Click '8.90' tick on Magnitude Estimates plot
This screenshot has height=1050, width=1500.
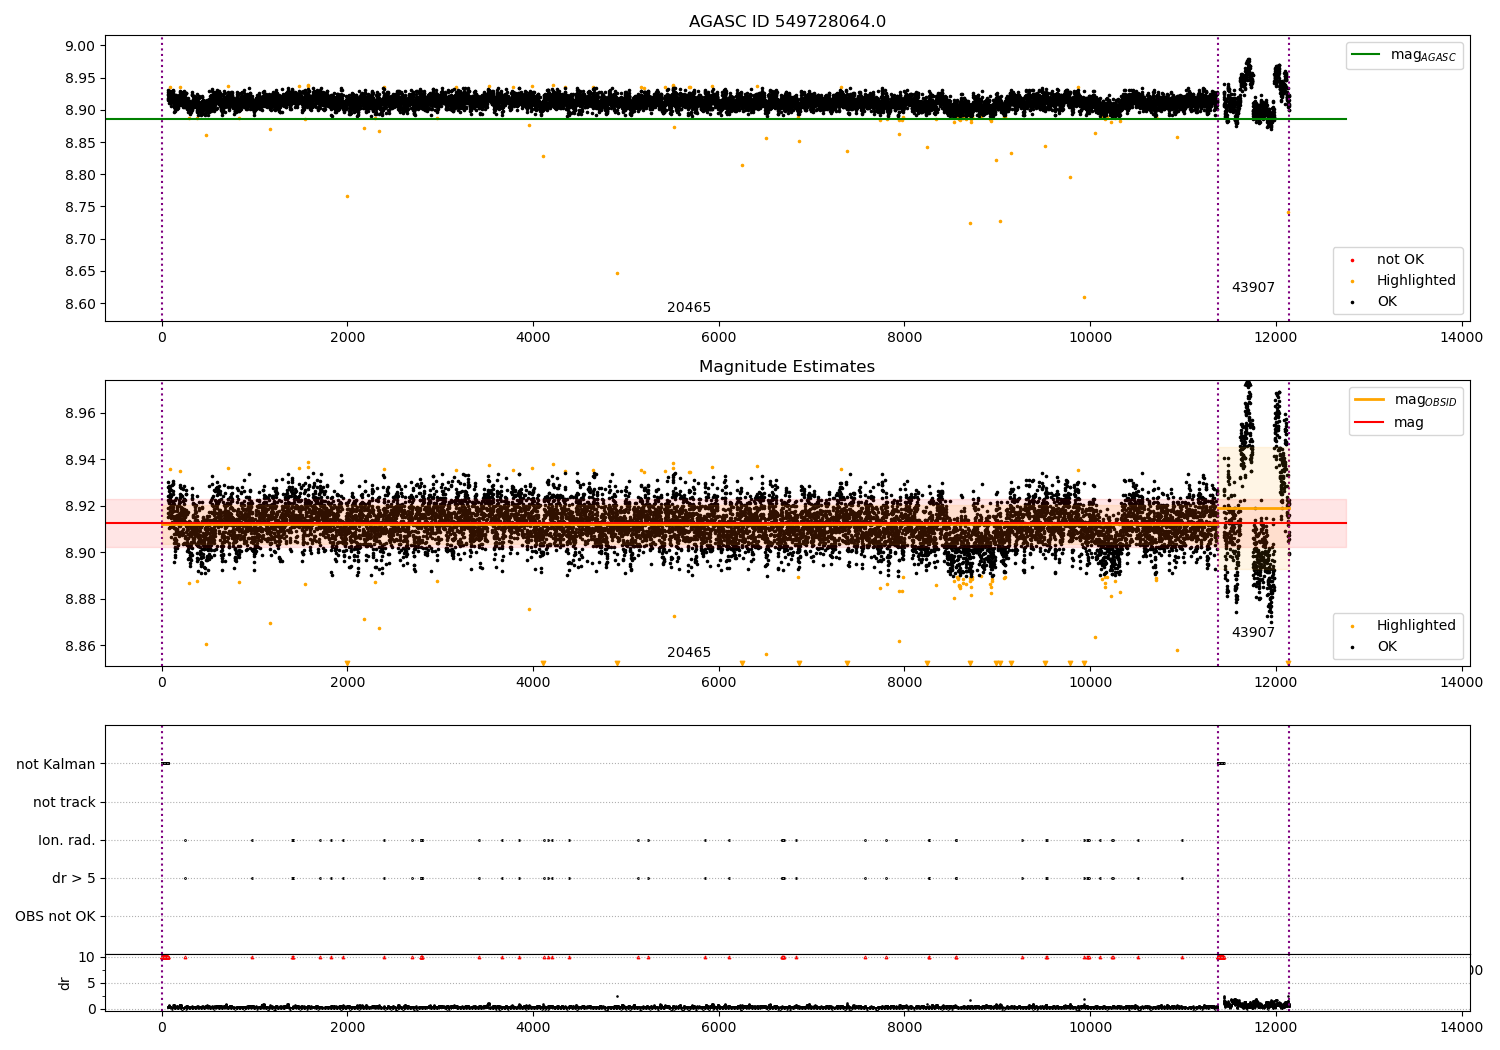pos(81,553)
